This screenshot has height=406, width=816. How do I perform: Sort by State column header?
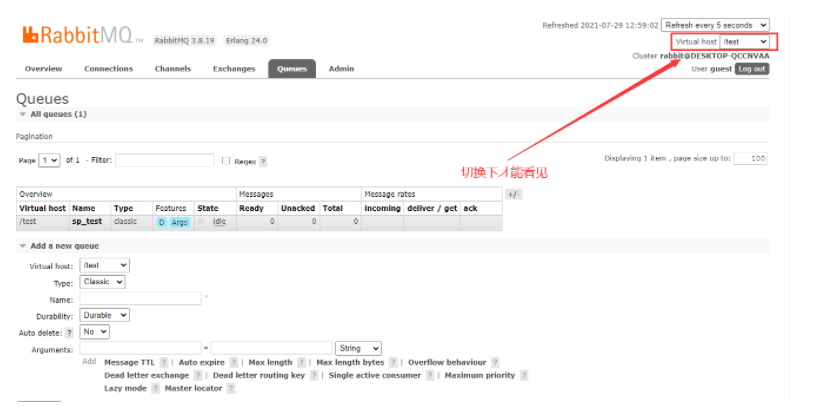208,208
